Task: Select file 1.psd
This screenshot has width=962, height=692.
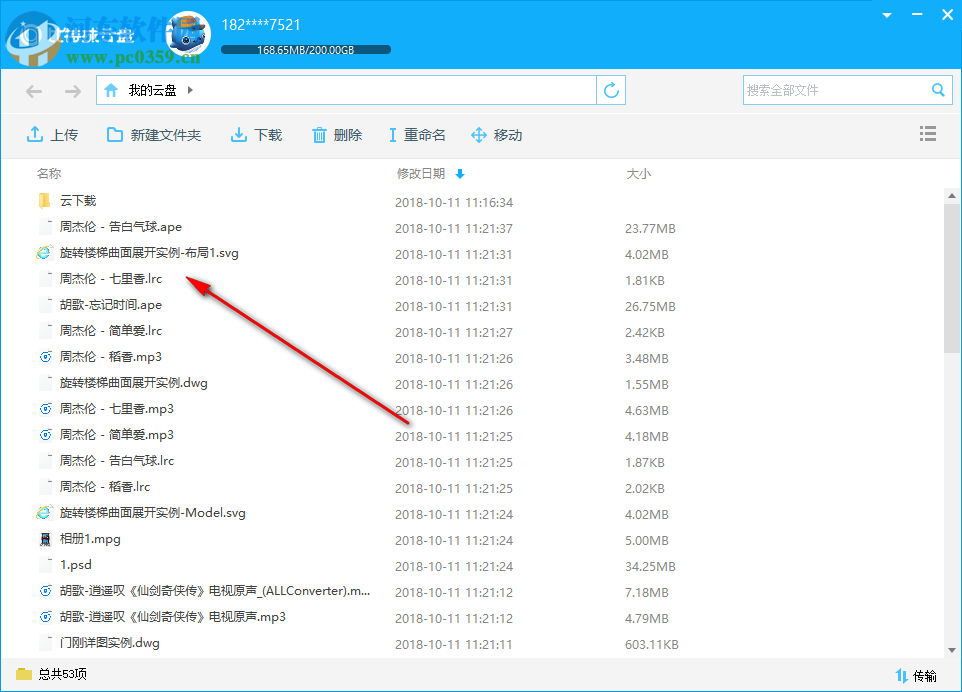Action: coord(75,564)
